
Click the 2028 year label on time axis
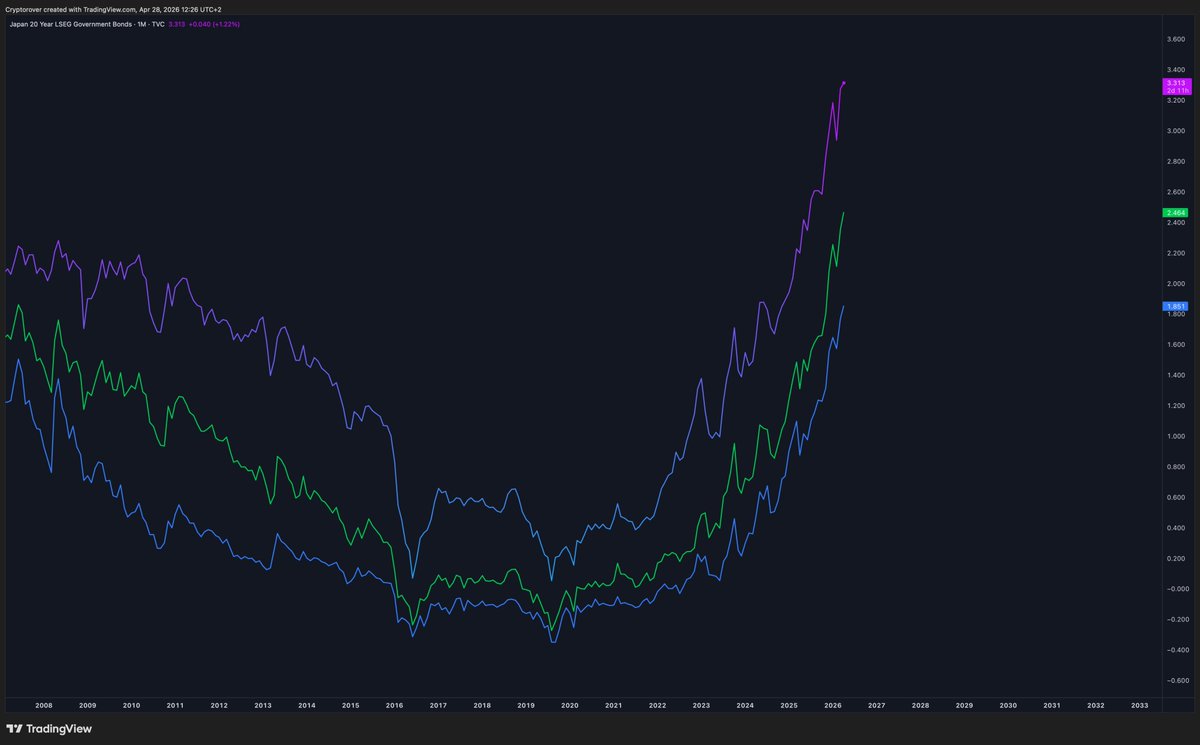(920, 705)
